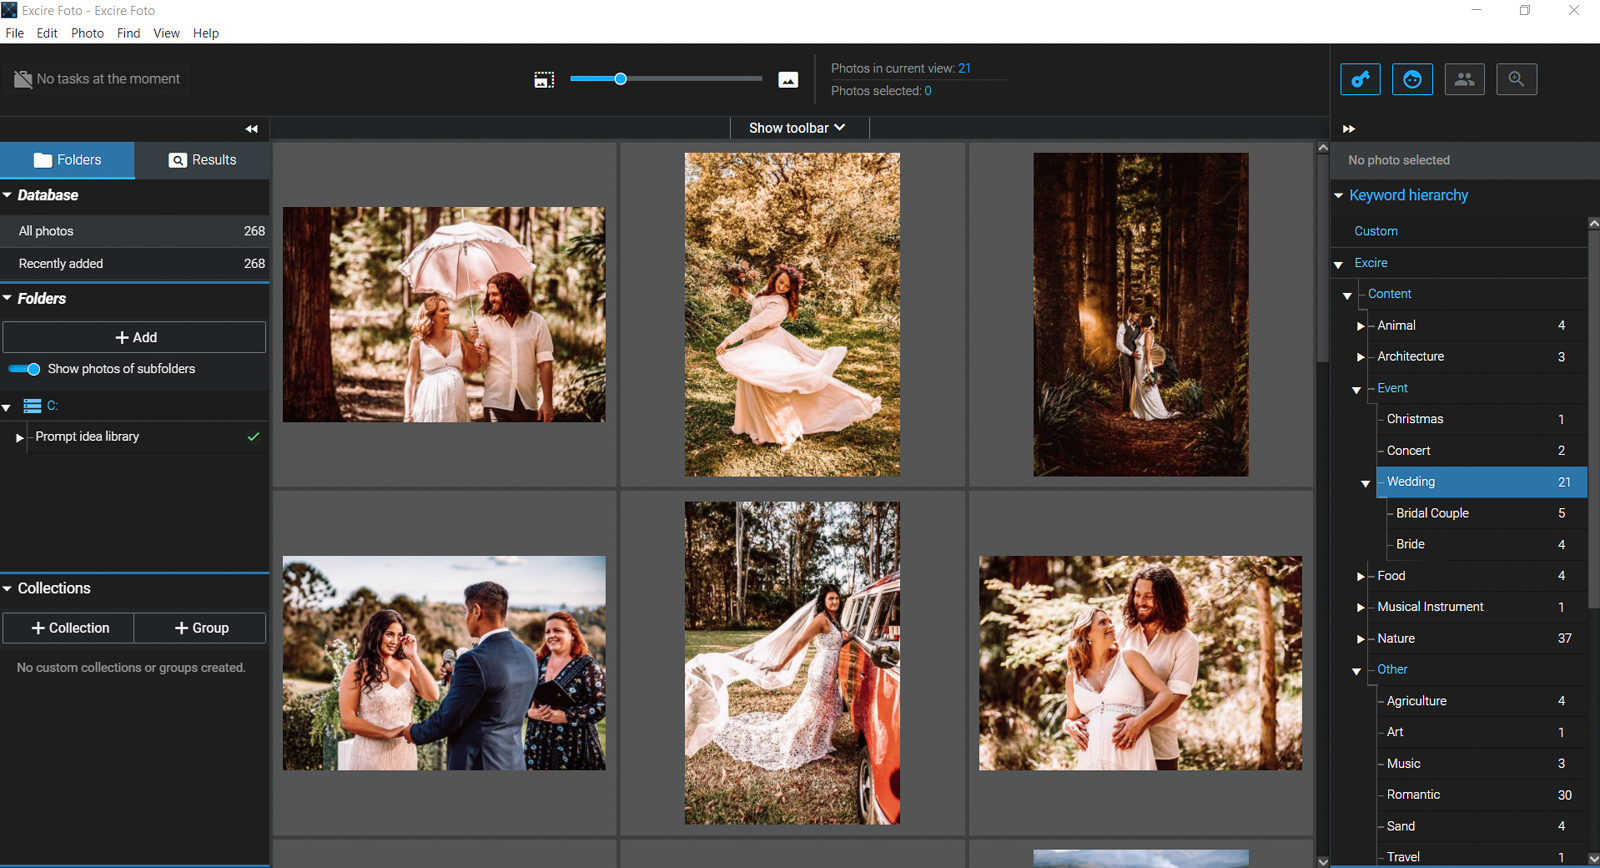Image resolution: width=1600 pixels, height=868 pixels.
Task: Collapse right panel with double-arrow icon
Action: 1348,129
